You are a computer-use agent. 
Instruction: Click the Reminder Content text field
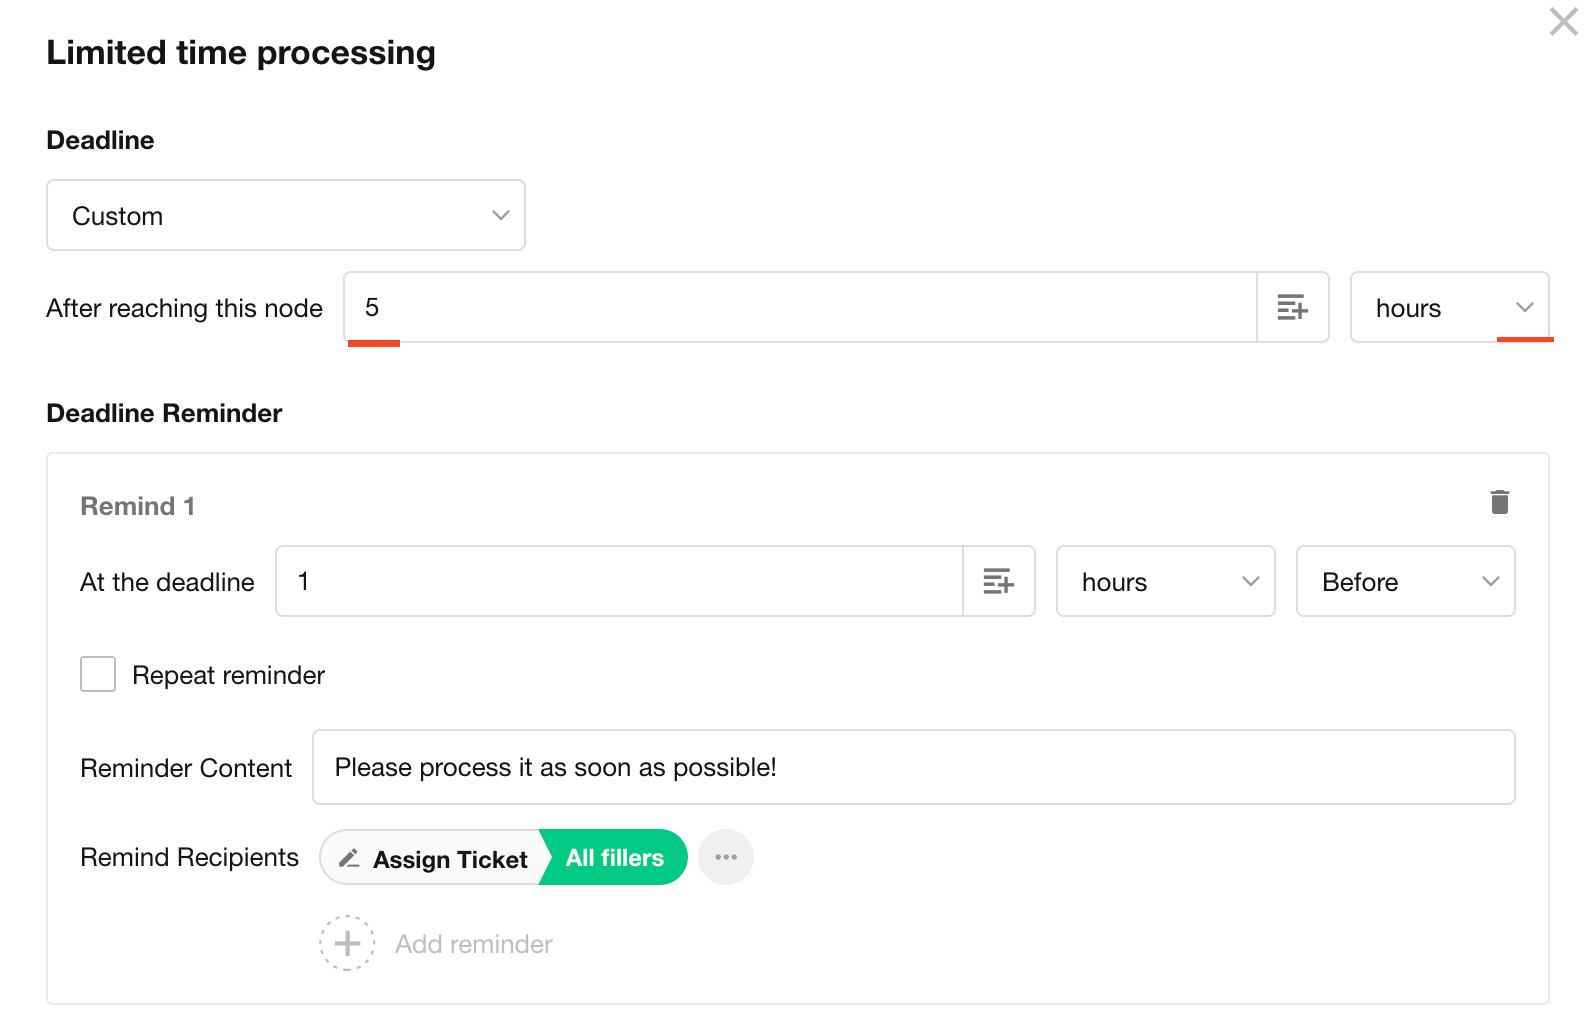tap(913, 767)
